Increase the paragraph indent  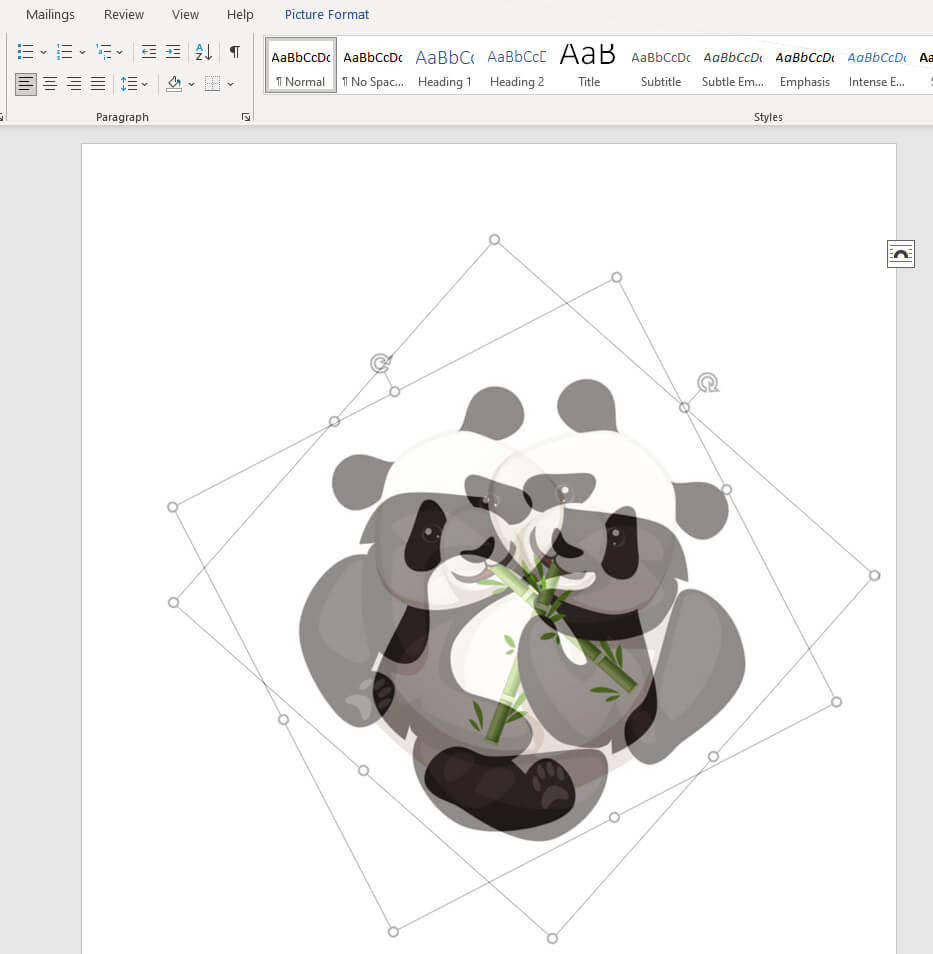tap(173, 52)
